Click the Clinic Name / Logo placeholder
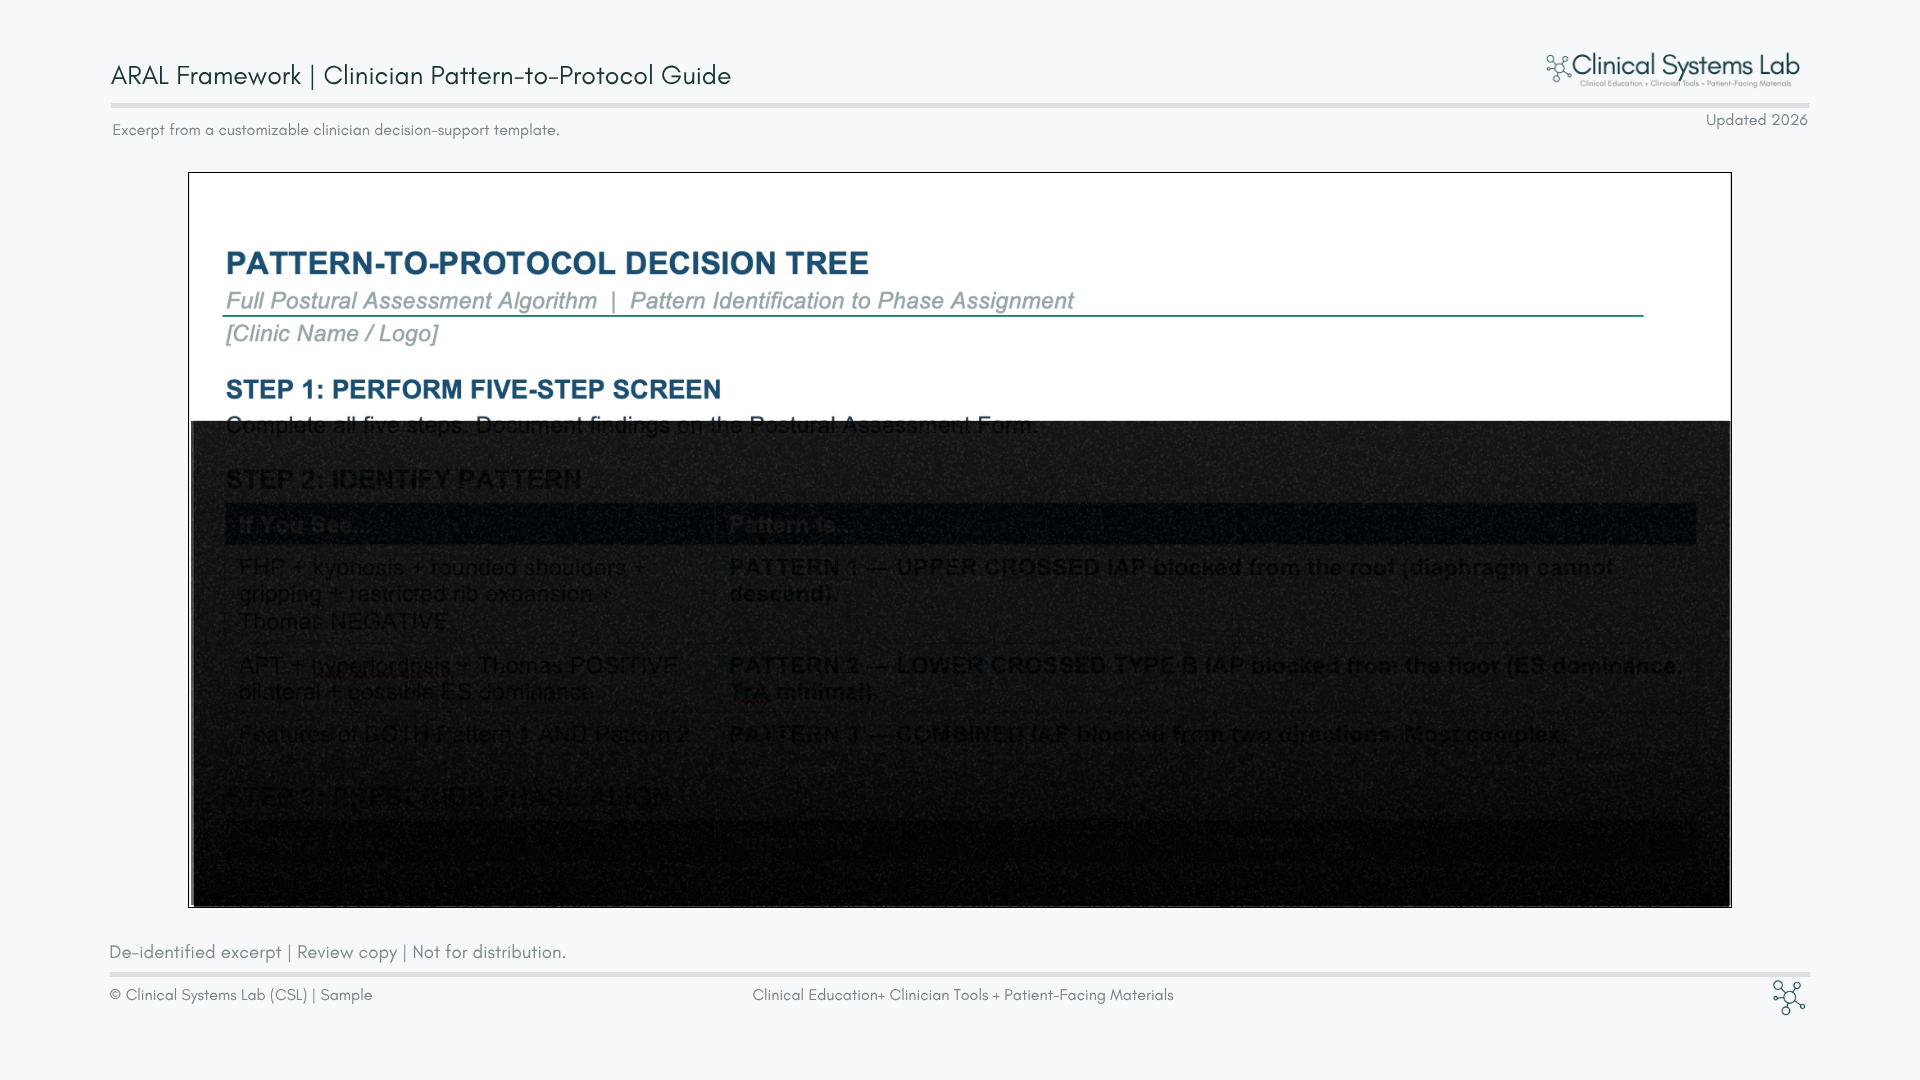 click(x=331, y=334)
